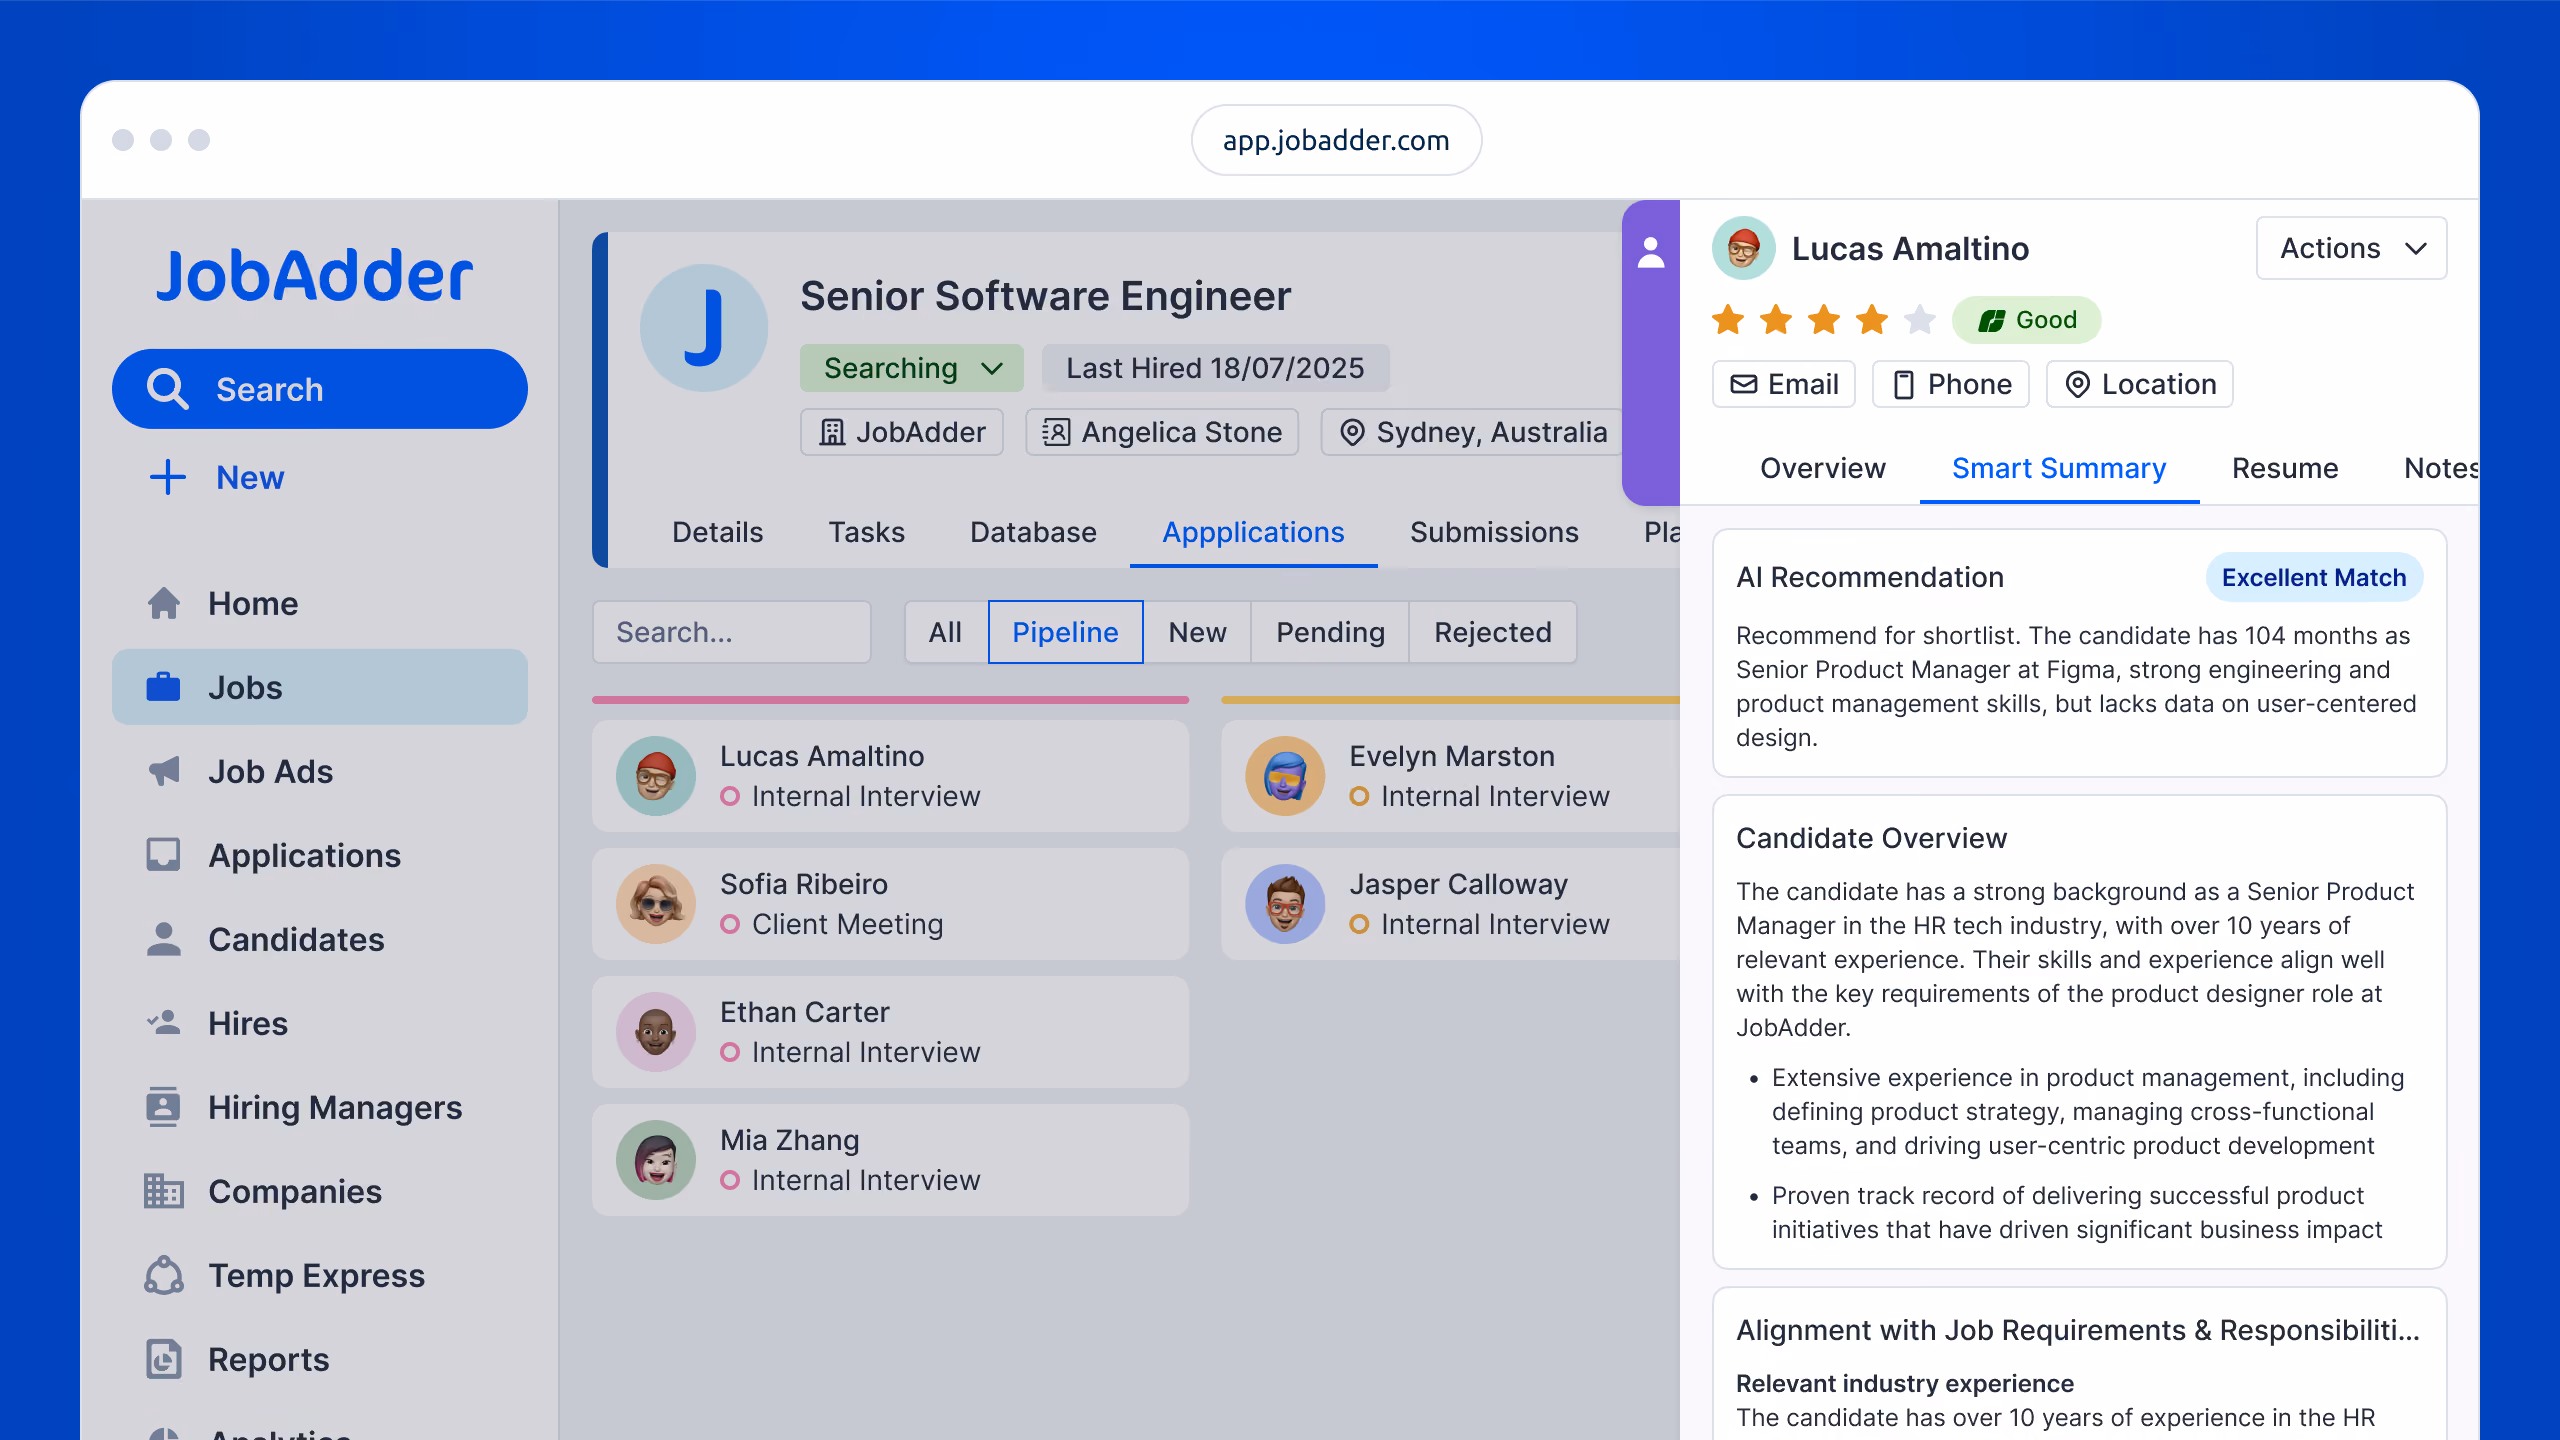Image resolution: width=2560 pixels, height=1440 pixels.
Task: Open Sofia Ribeiro candidate card
Action: (890, 904)
